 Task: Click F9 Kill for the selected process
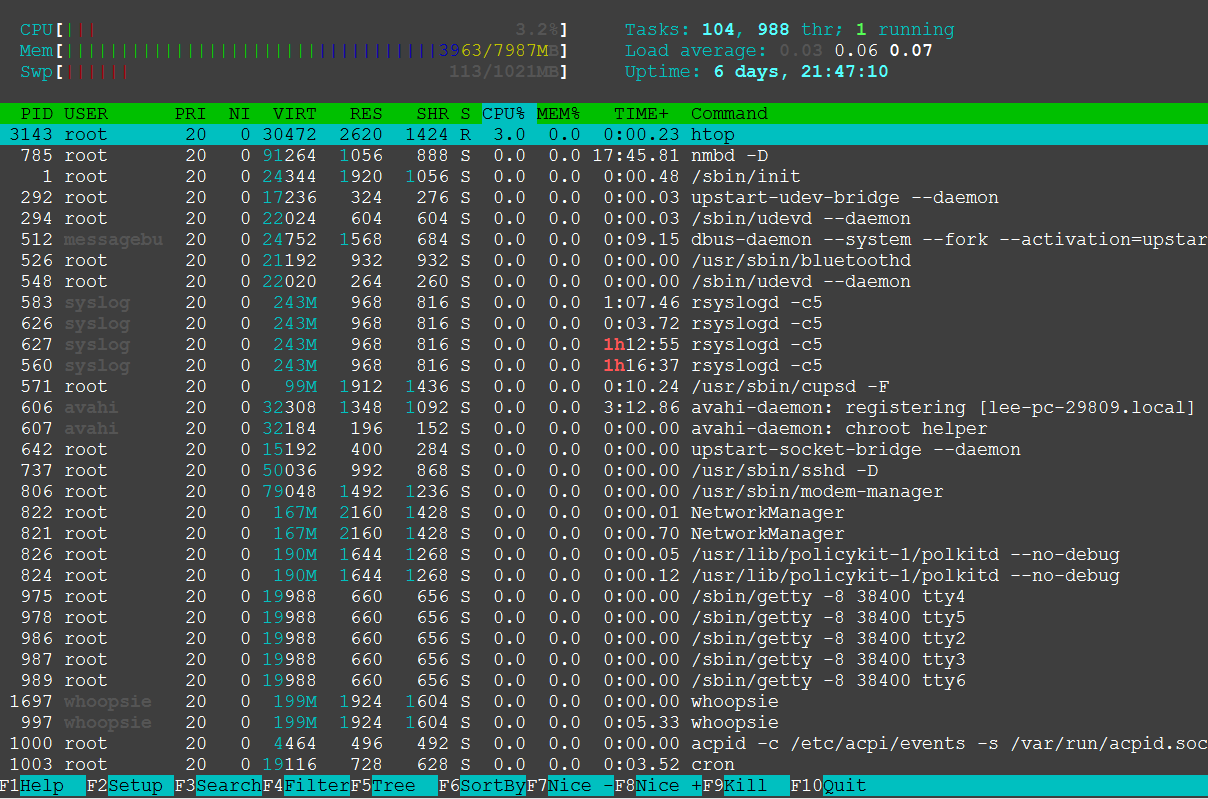[746, 786]
